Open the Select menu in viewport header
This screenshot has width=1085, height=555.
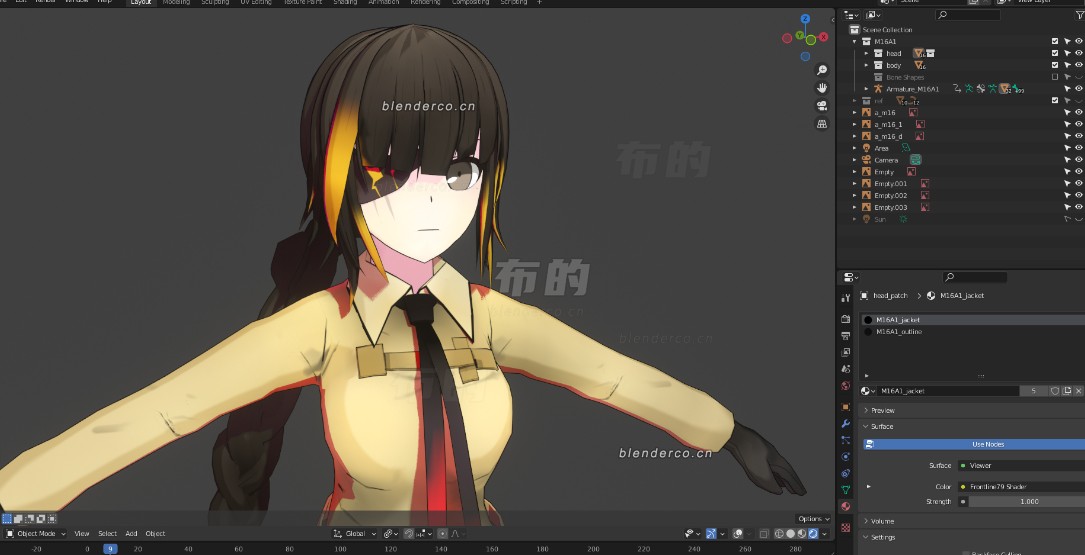coord(107,534)
